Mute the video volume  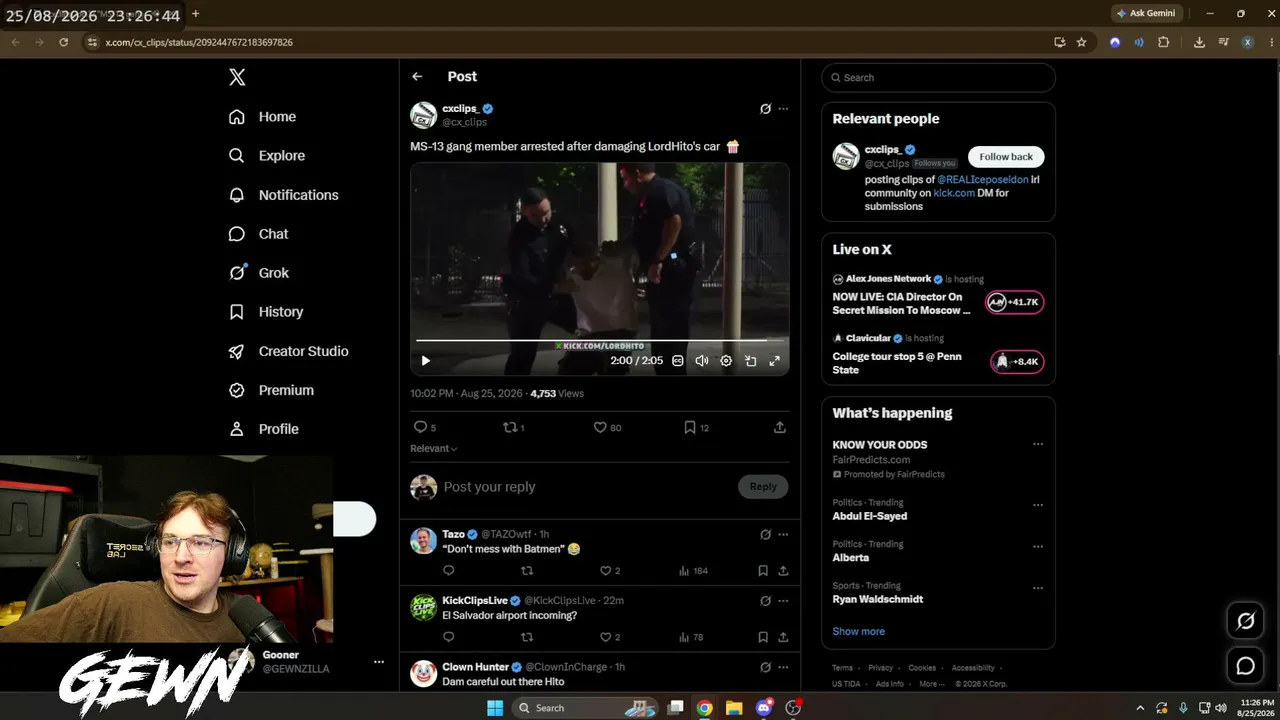pyautogui.click(x=702, y=361)
